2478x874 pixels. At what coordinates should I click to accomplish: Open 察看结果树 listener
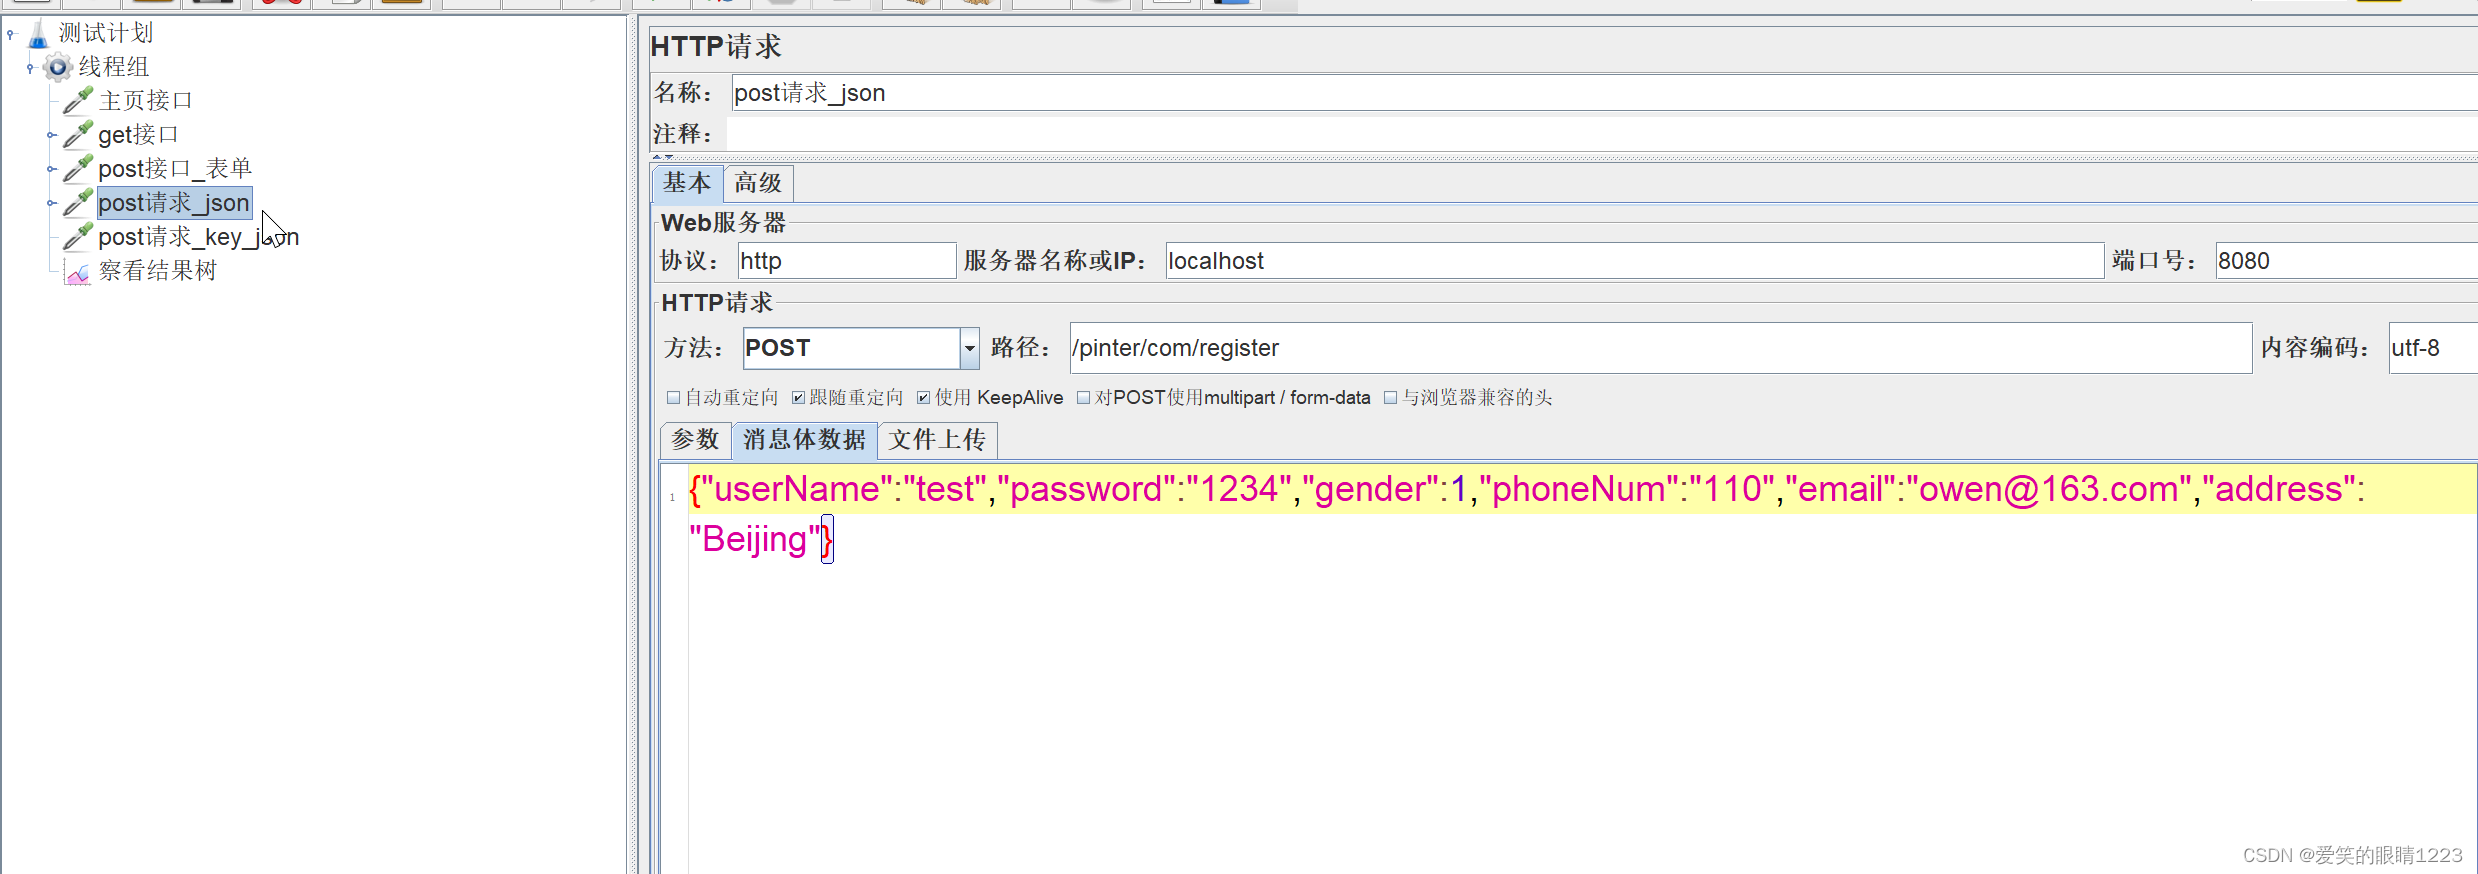[x=158, y=271]
